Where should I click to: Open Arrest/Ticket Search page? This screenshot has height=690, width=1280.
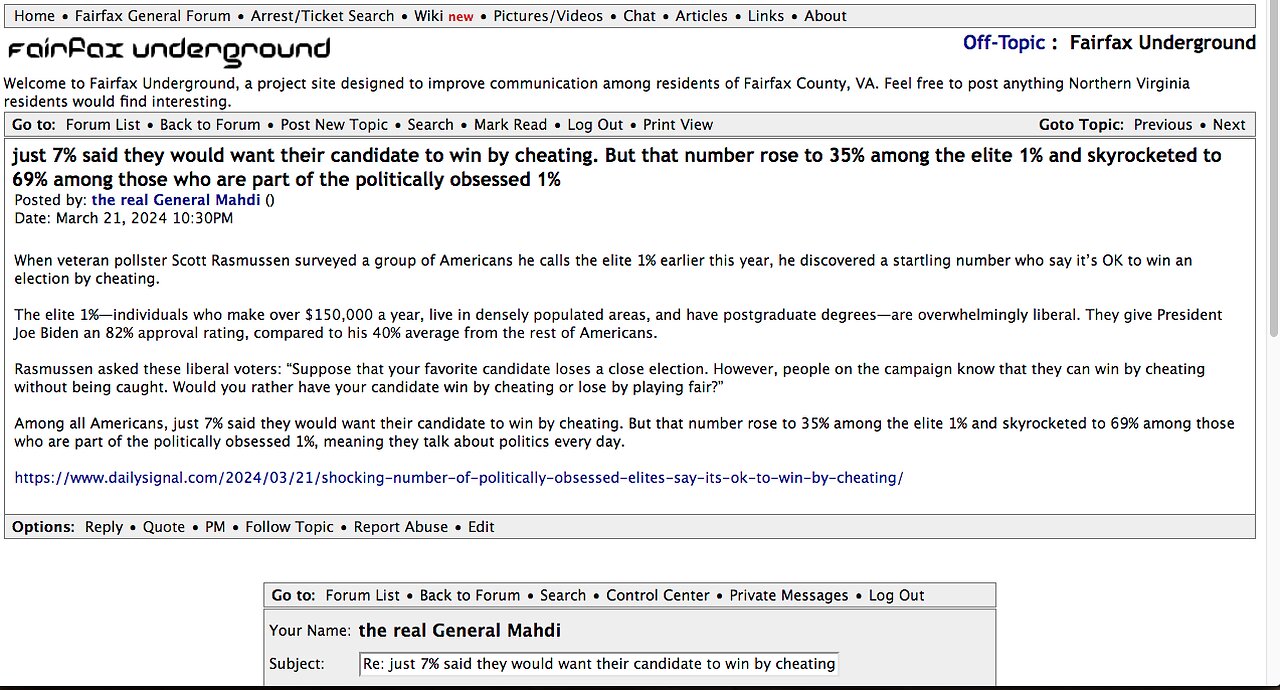point(322,16)
